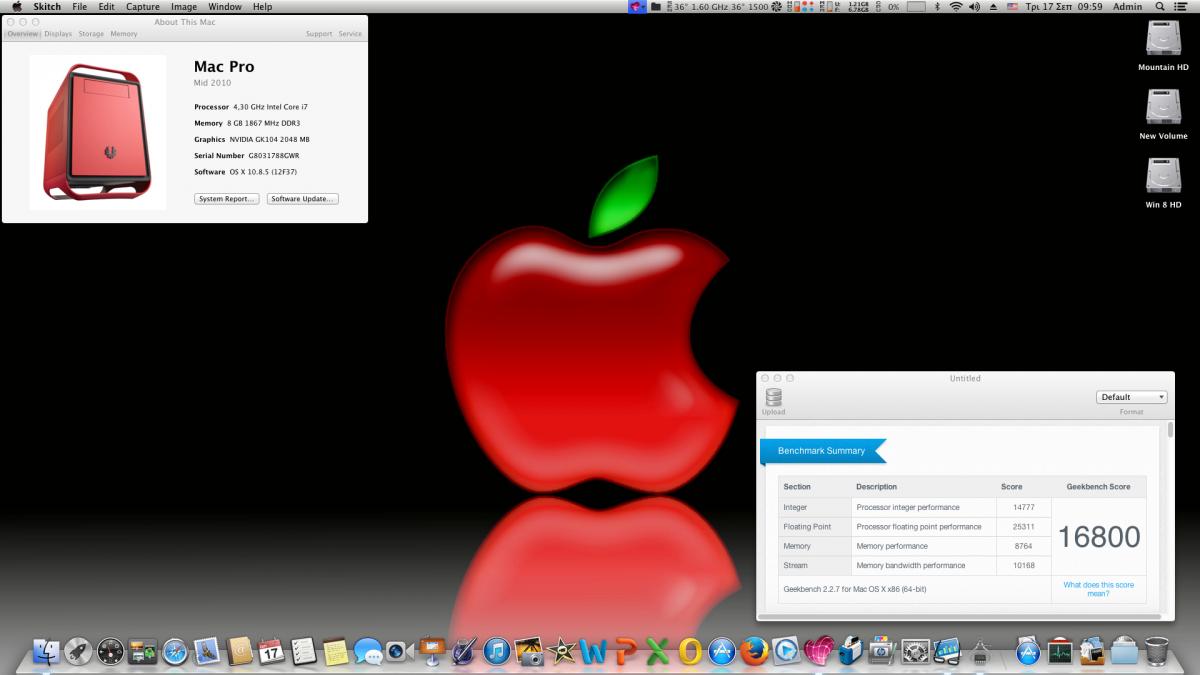Click the menu bar date and time
Image resolution: width=1200 pixels, height=675 pixels.
pos(1063,7)
